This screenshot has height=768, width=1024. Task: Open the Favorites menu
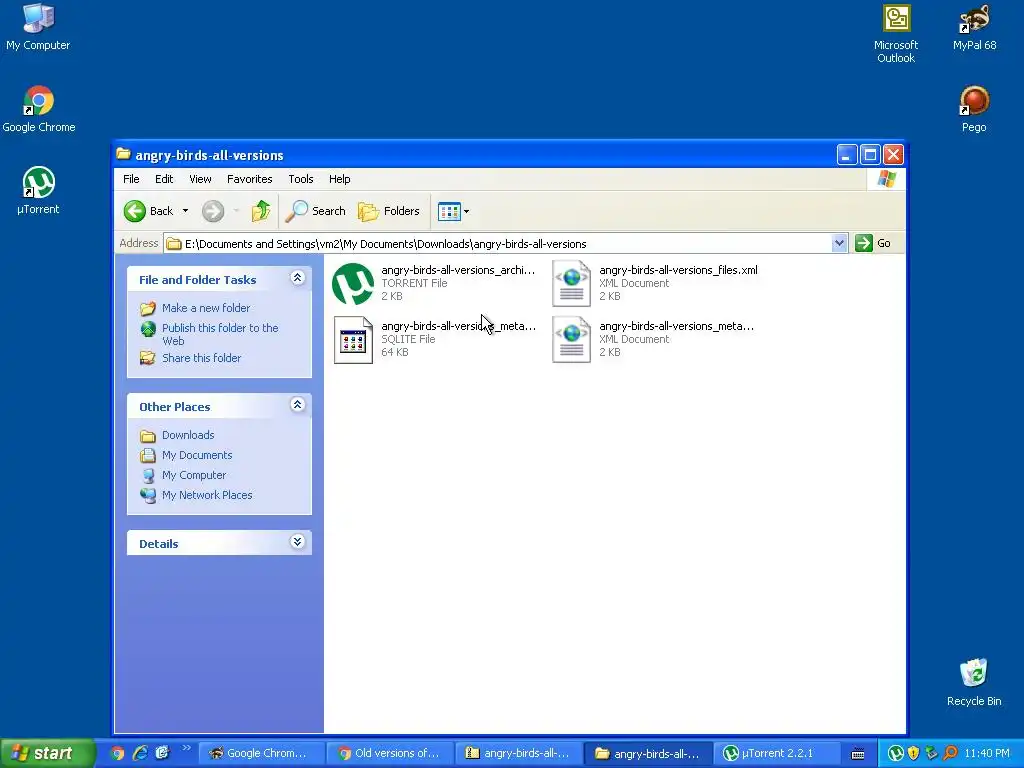(x=249, y=179)
